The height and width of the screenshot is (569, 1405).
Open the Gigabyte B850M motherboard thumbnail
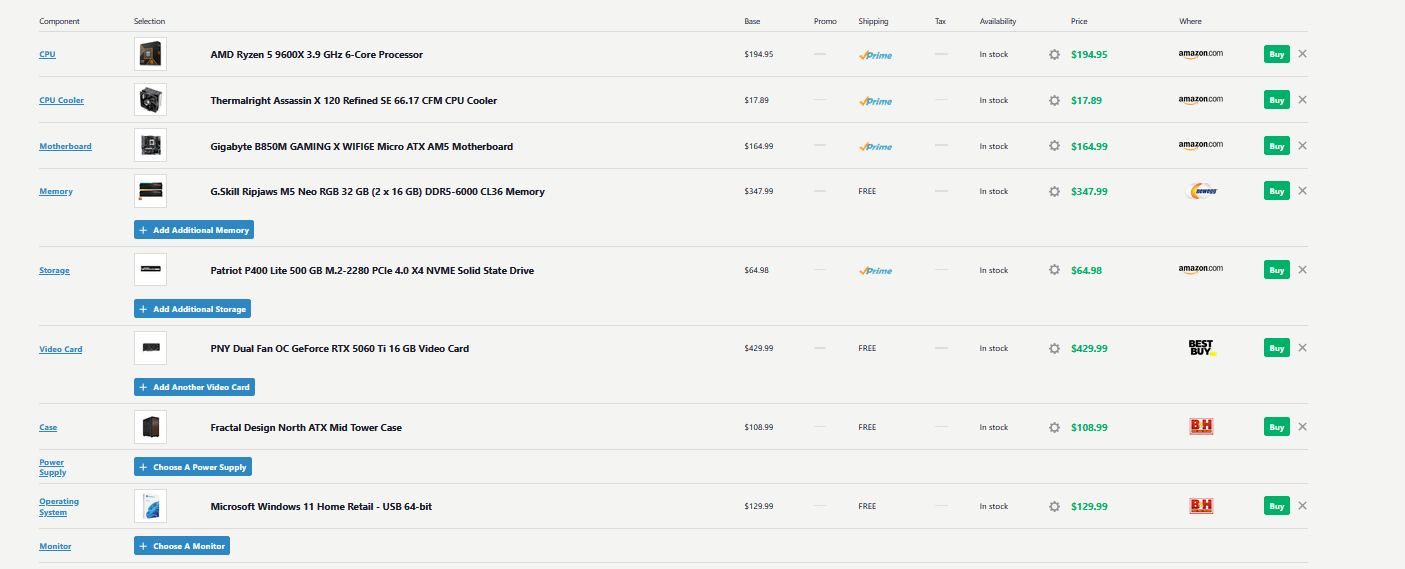(x=150, y=146)
